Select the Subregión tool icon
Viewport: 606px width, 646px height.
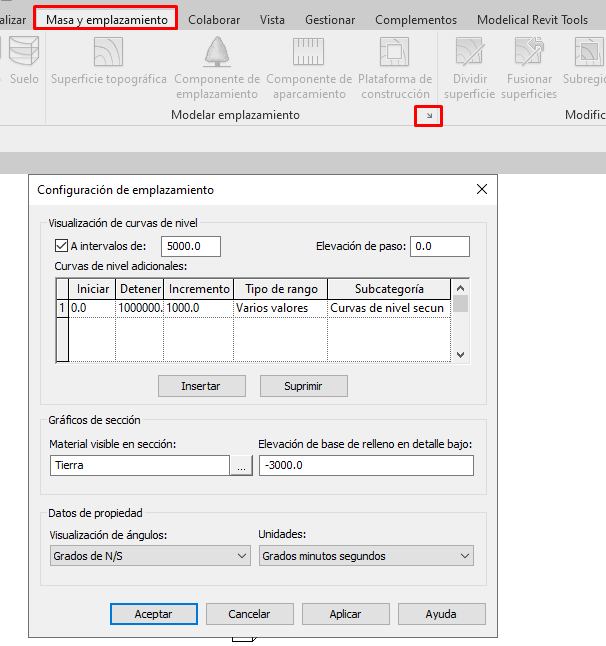coord(589,51)
